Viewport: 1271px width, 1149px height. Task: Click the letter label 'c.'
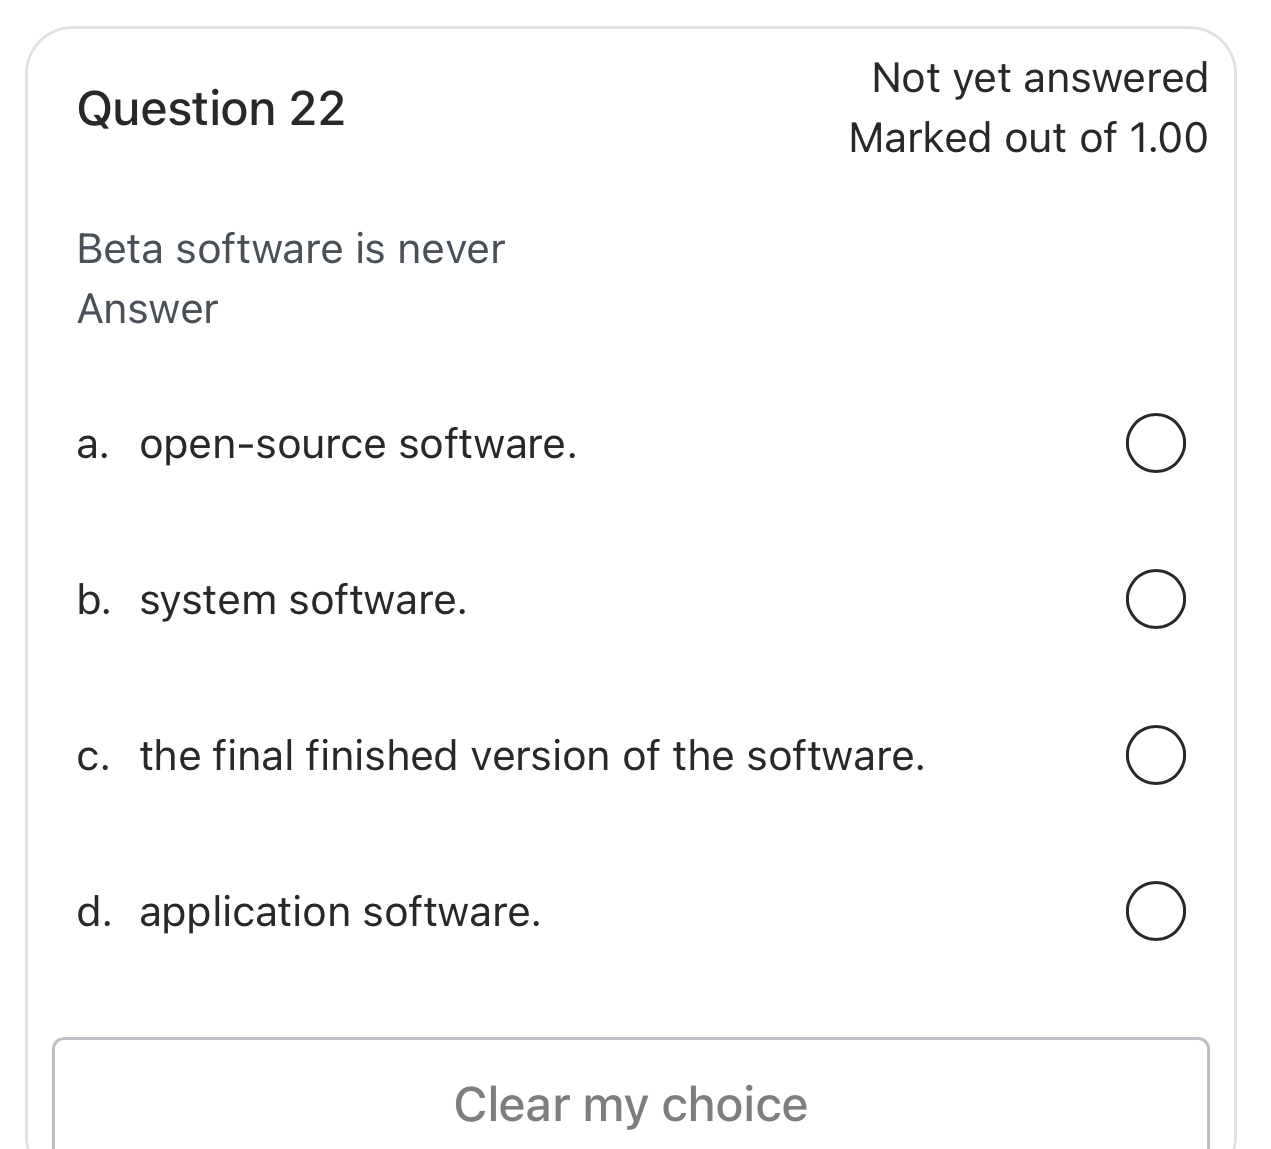[x=92, y=755]
